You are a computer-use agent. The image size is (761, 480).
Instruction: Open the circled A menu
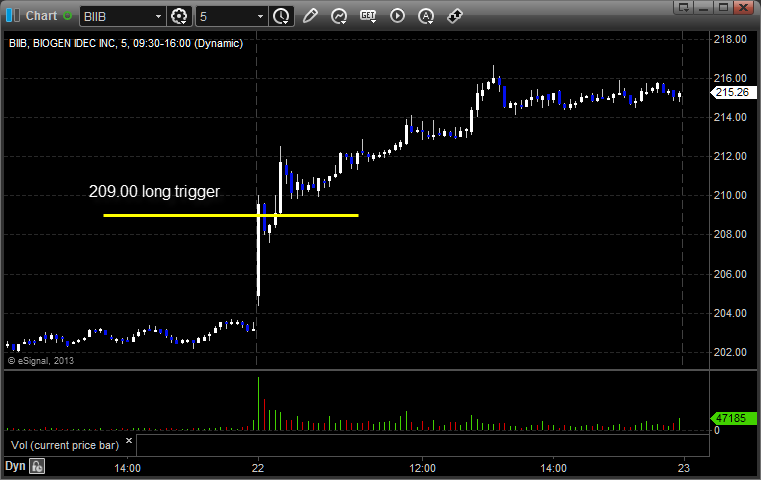tap(426, 17)
